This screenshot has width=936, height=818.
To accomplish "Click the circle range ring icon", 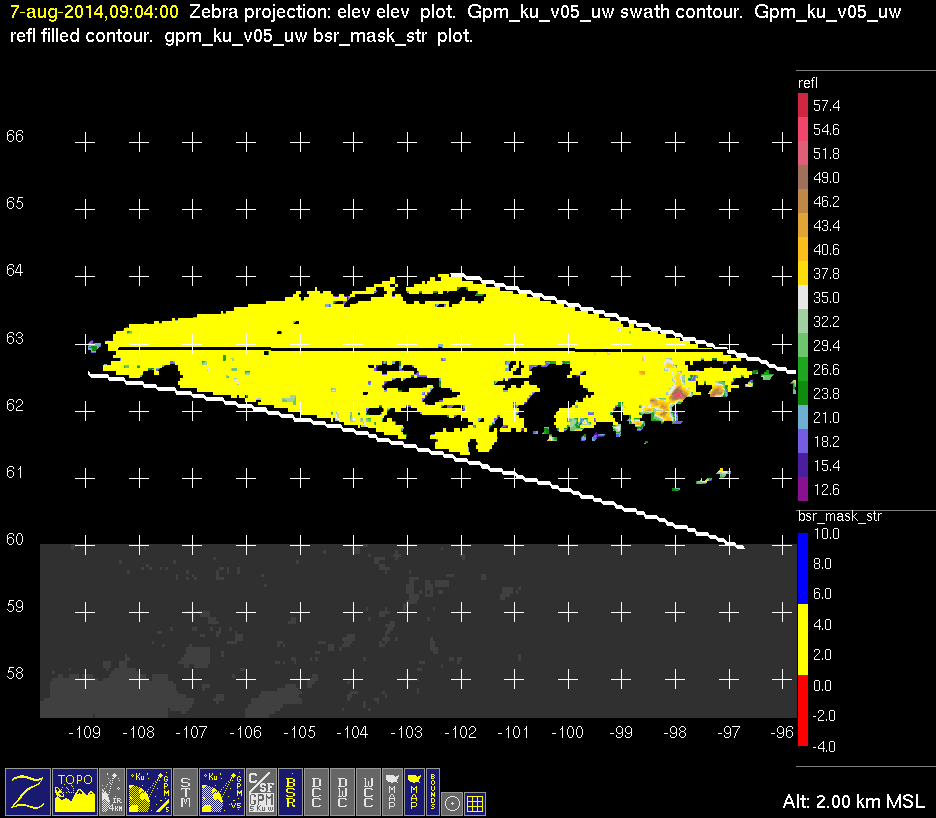I will [x=452, y=802].
